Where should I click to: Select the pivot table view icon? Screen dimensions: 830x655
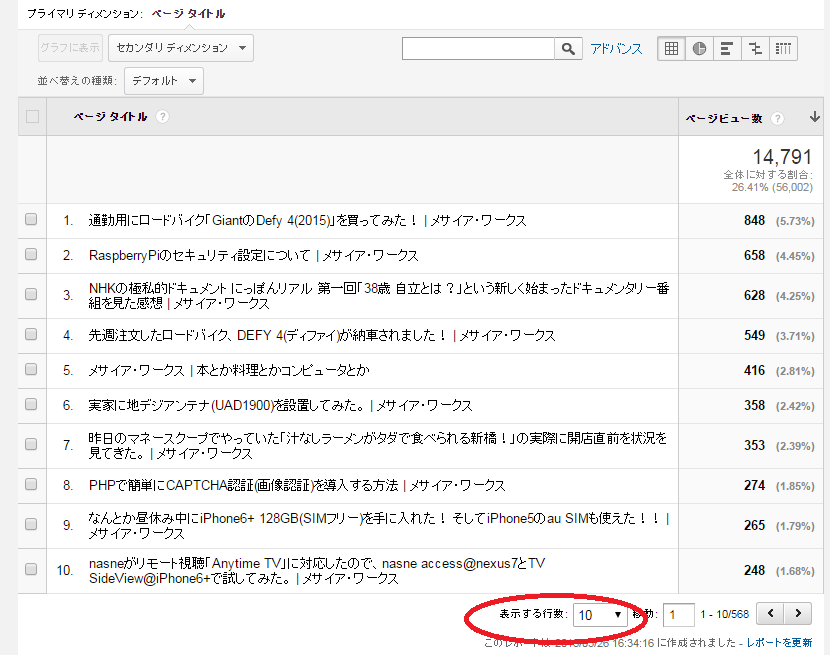(783, 48)
